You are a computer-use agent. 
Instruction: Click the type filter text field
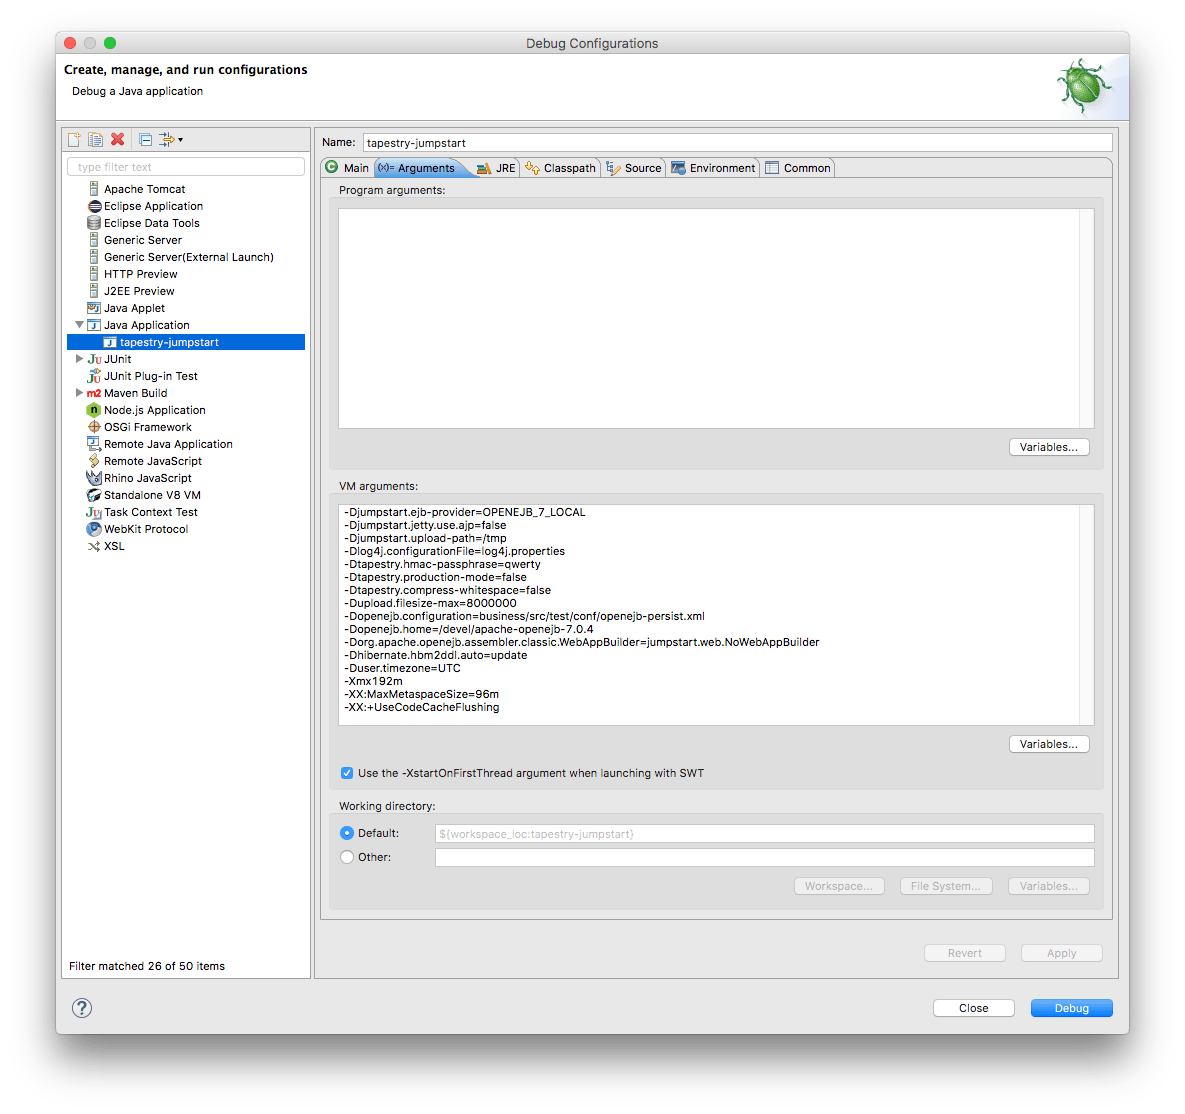(186, 167)
